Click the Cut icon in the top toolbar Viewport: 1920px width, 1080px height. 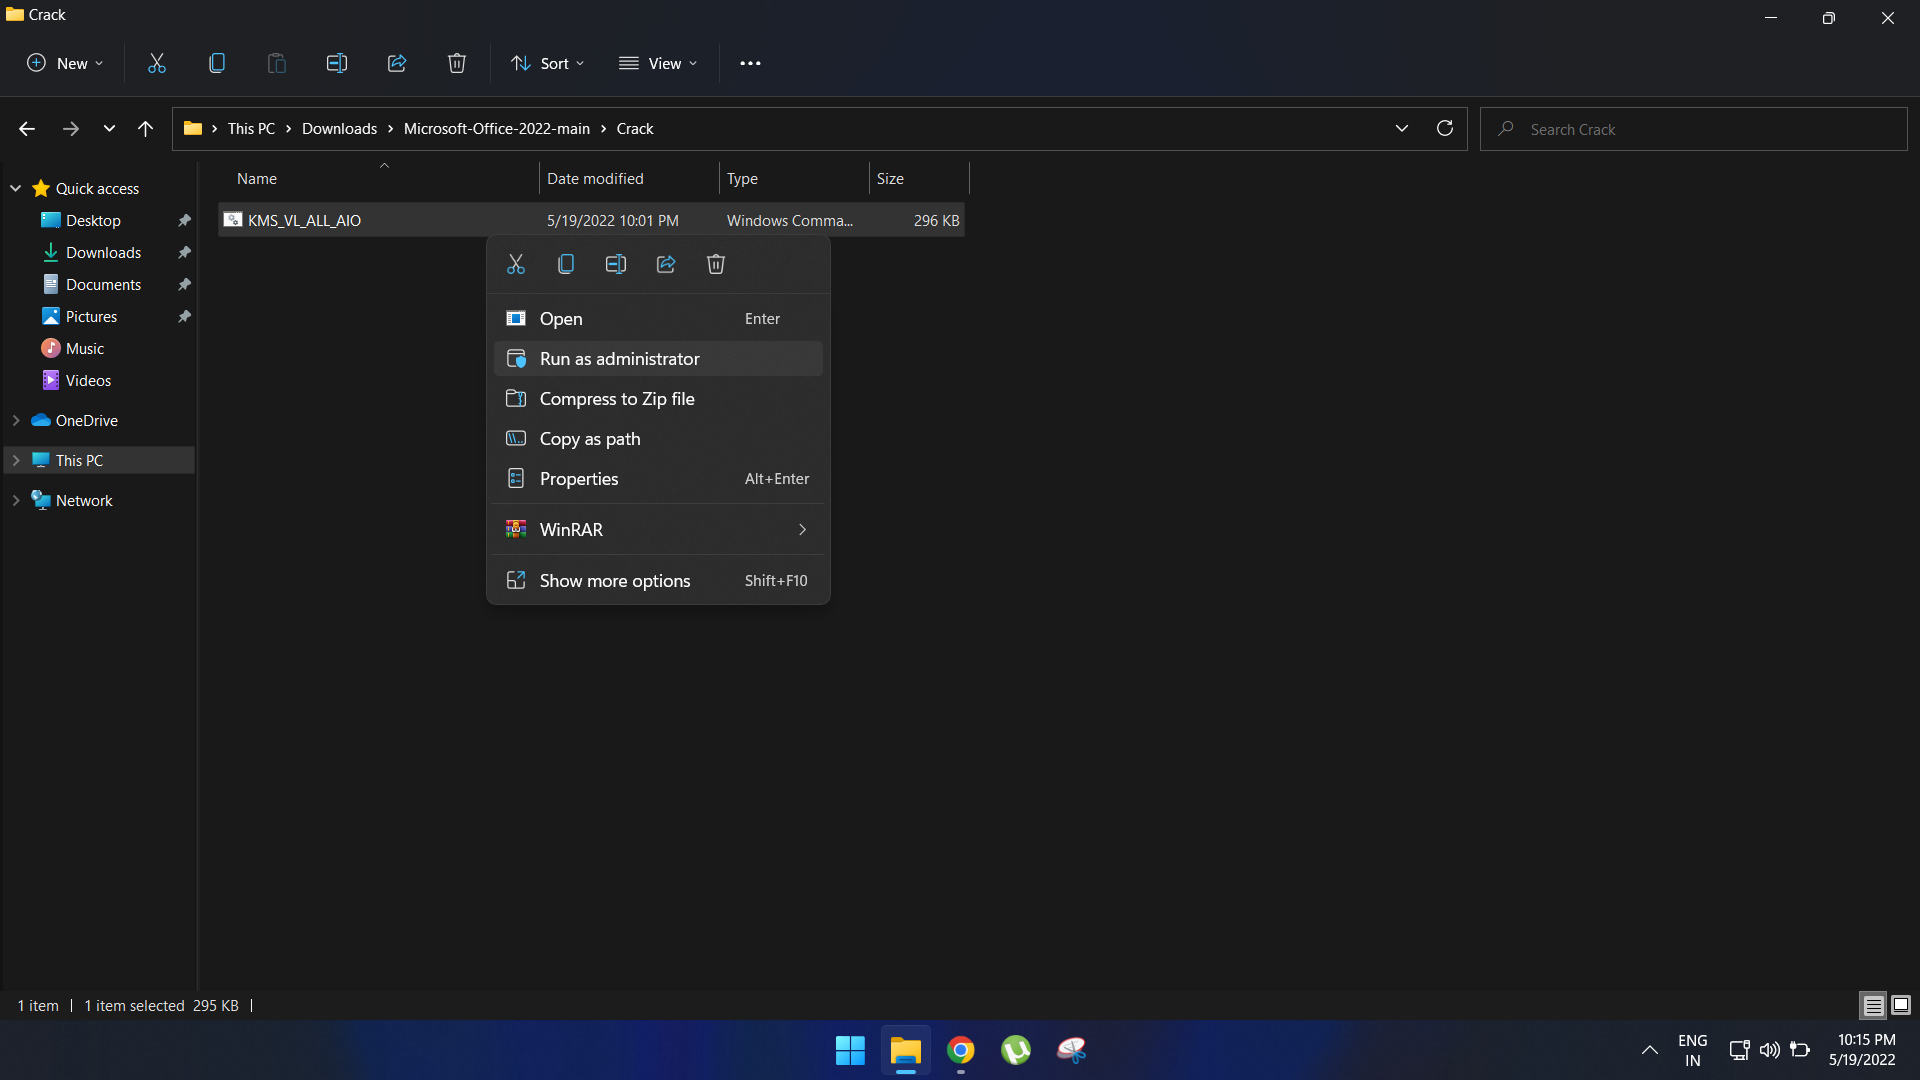pyautogui.click(x=157, y=63)
